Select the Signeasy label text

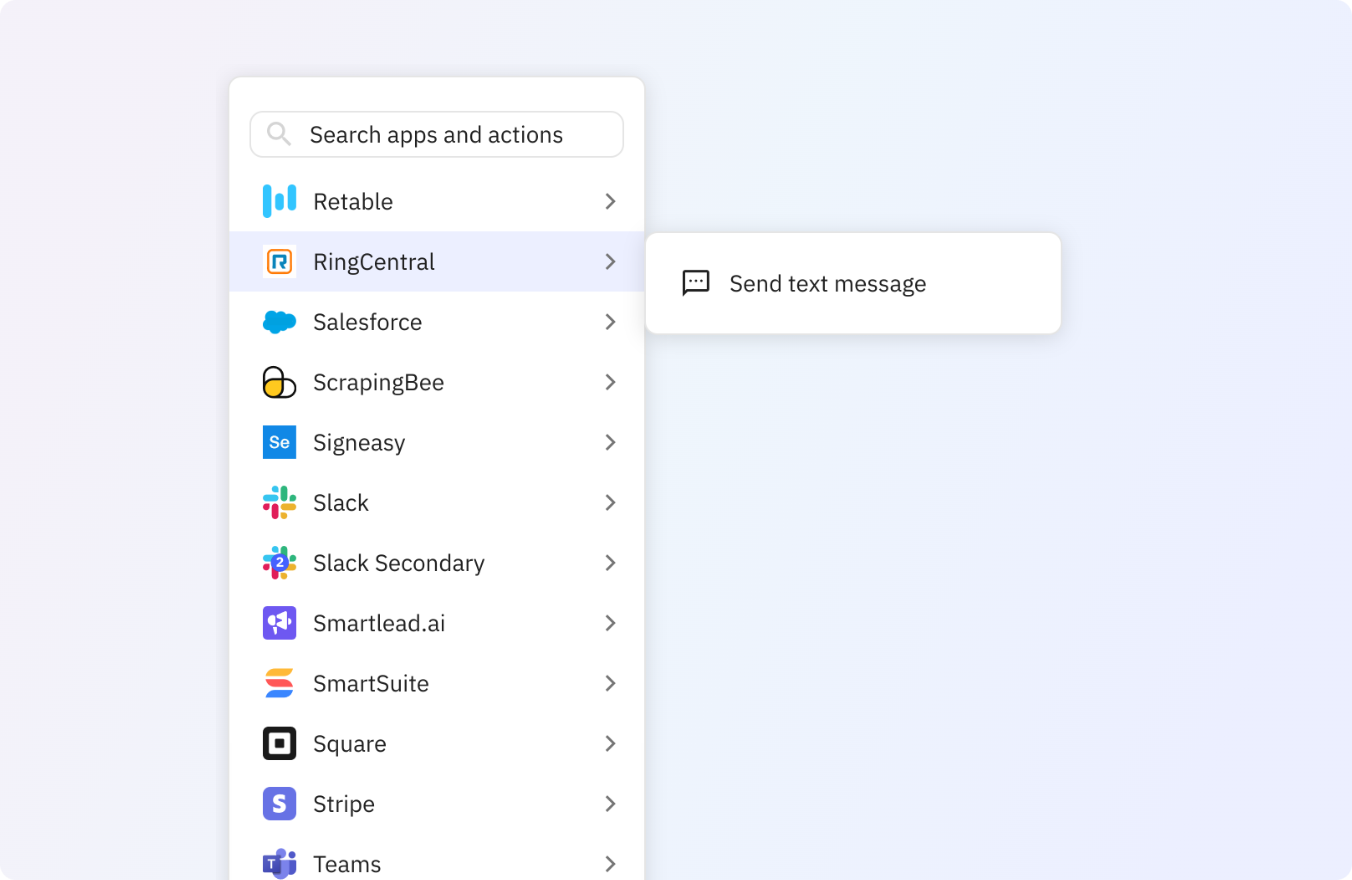pos(359,442)
